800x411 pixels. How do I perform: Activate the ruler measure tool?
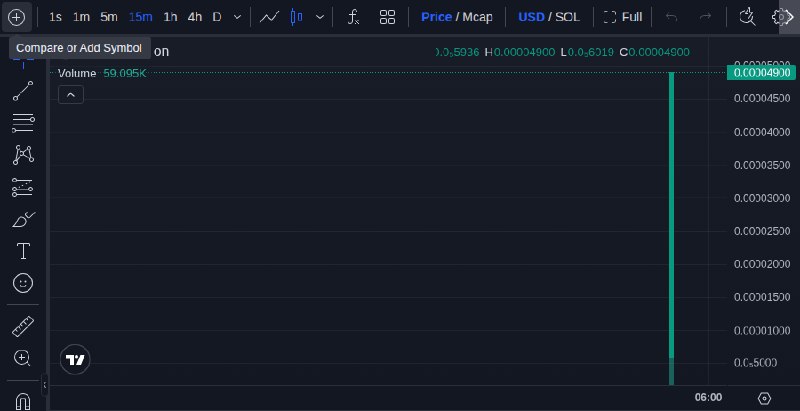[23, 326]
